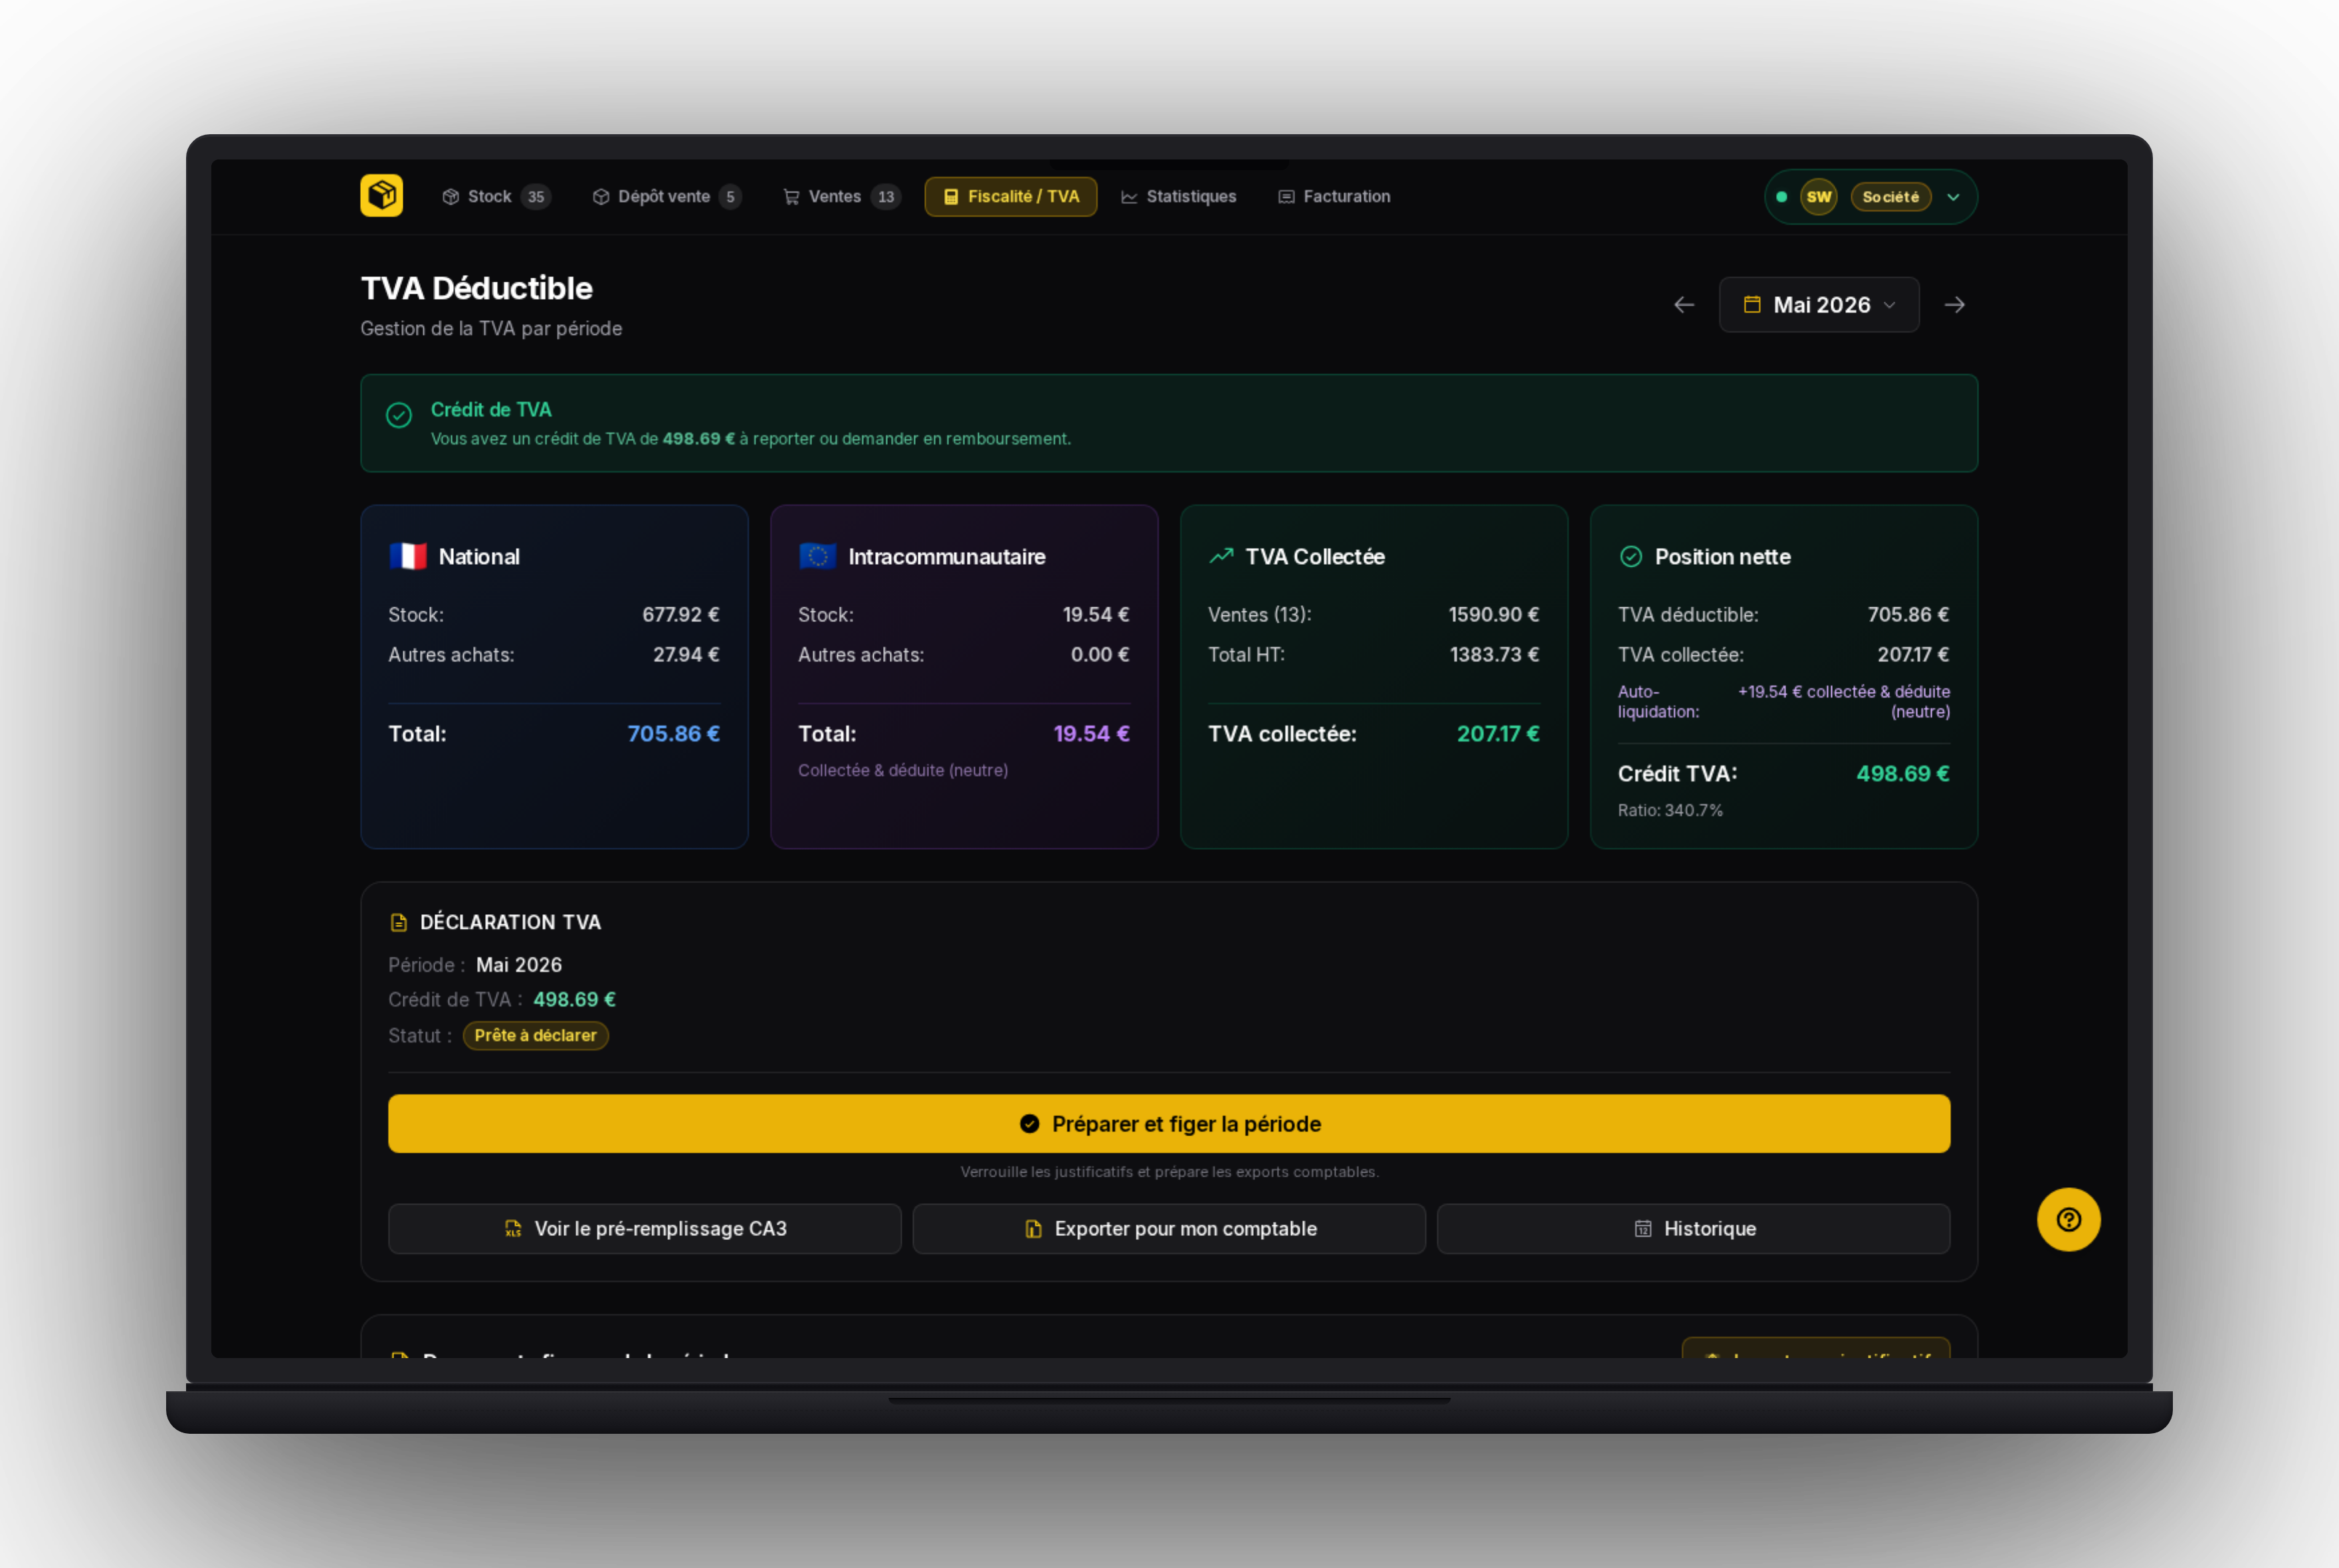Click the TVA déductible 705.86 € value
Screen dimensions: 2339x1568
coord(1908,615)
